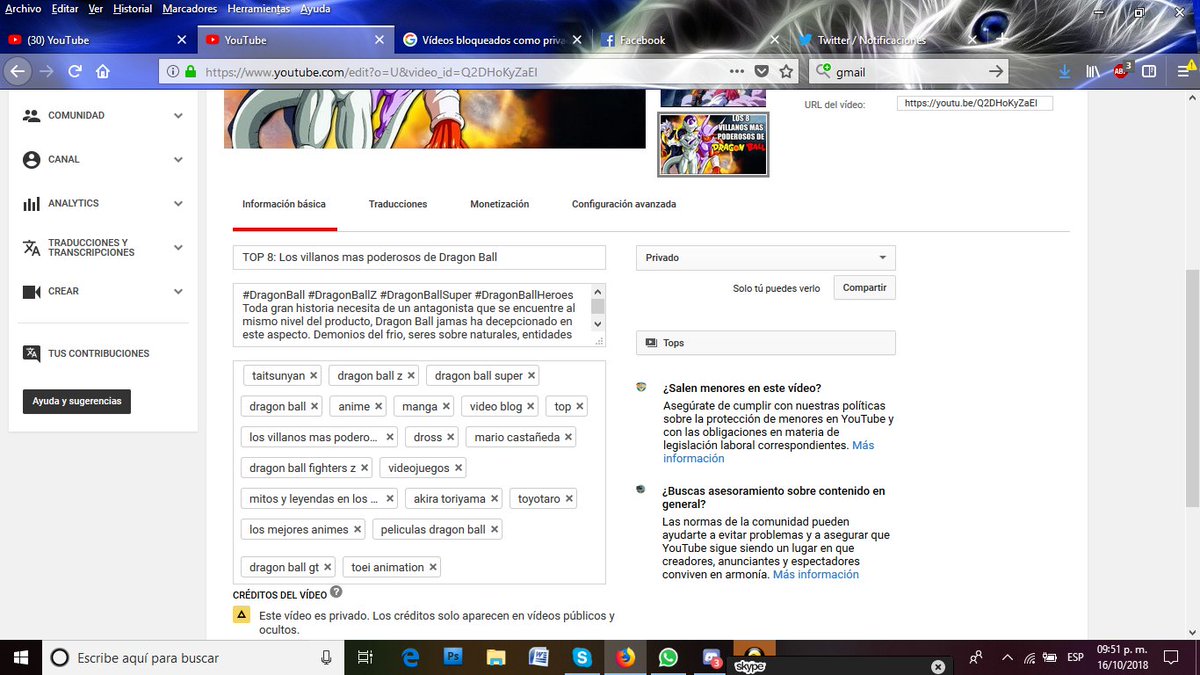Toggle the sidebar view icon
1200x675 pixels.
pos(1150,71)
